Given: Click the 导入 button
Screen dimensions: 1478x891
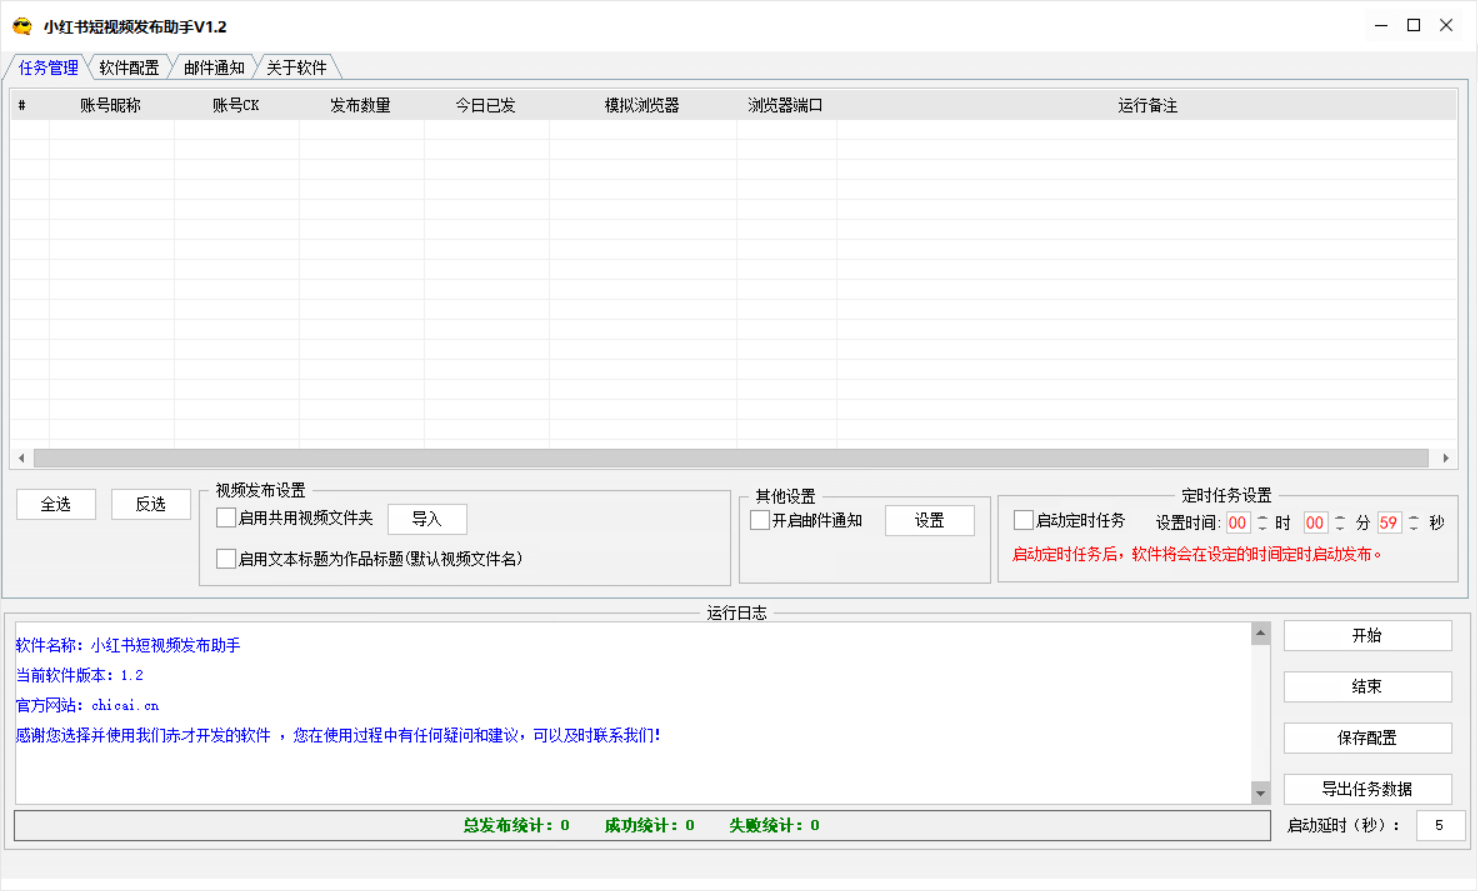Looking at the screenshot, I should click(x=427, y=519).
